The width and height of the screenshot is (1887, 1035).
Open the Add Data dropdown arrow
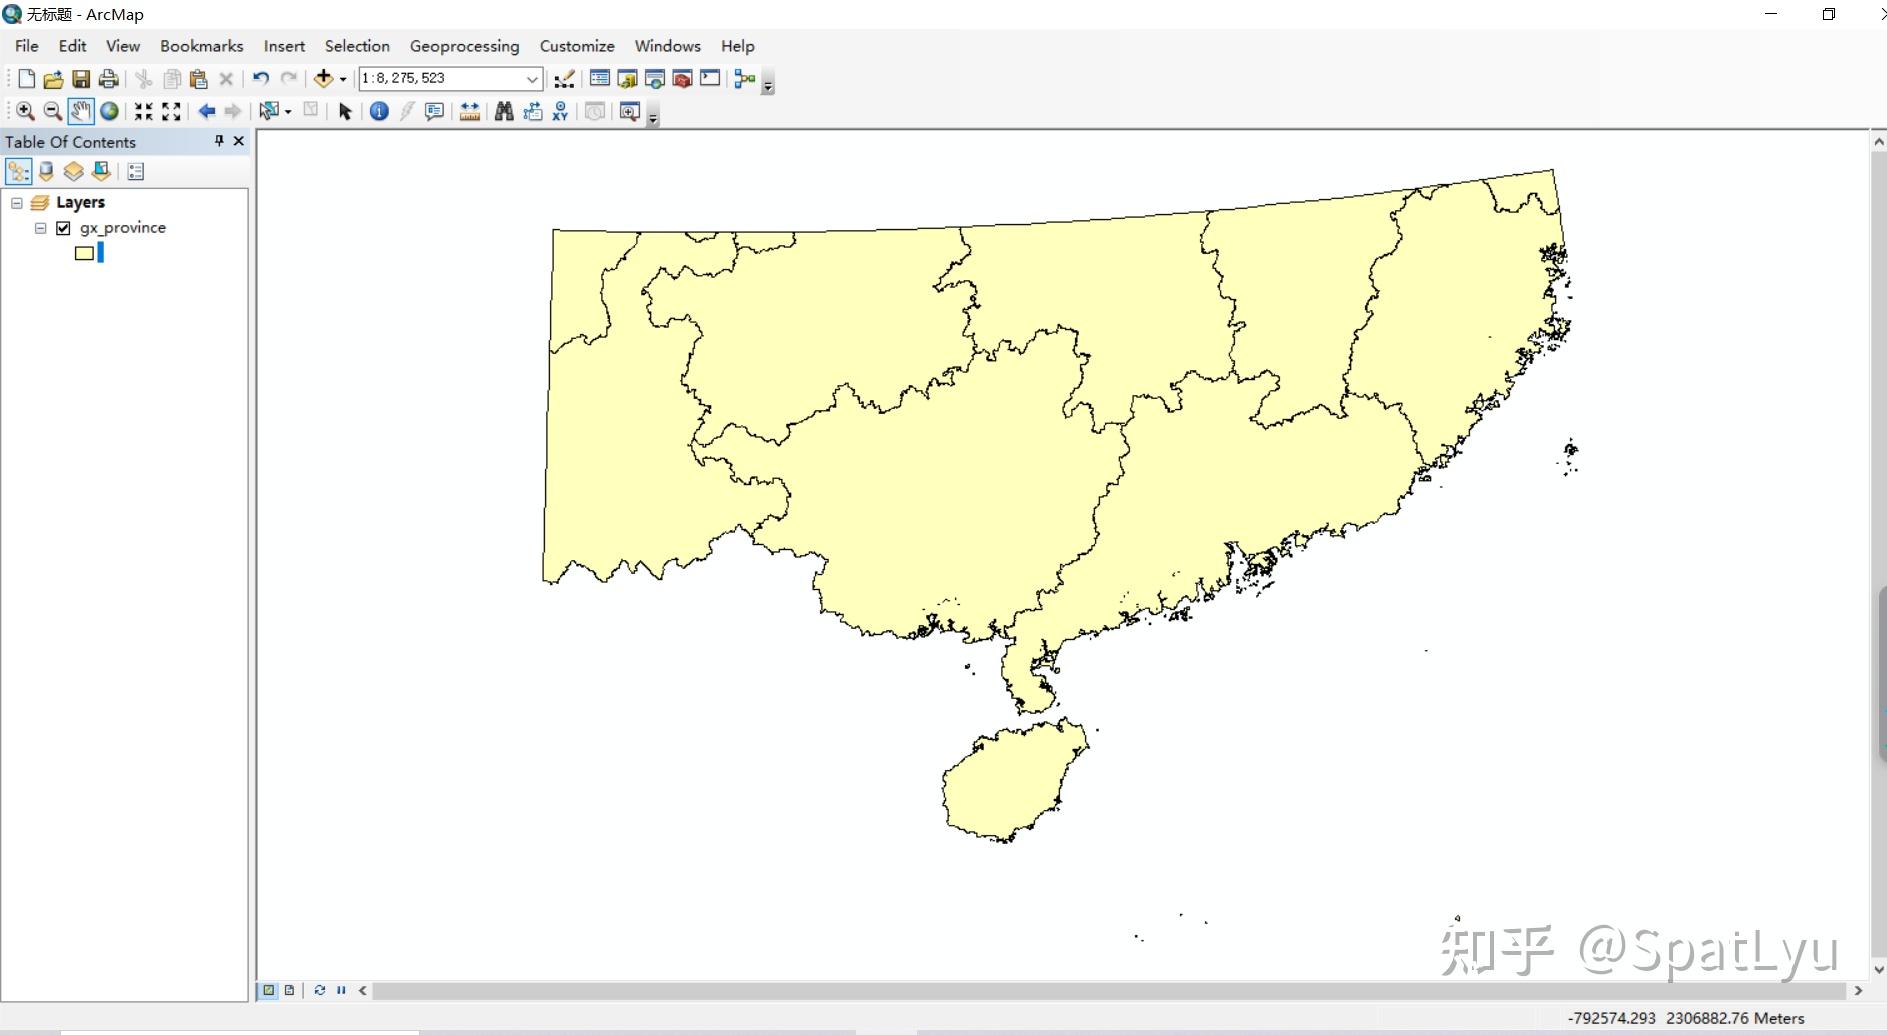343,79
